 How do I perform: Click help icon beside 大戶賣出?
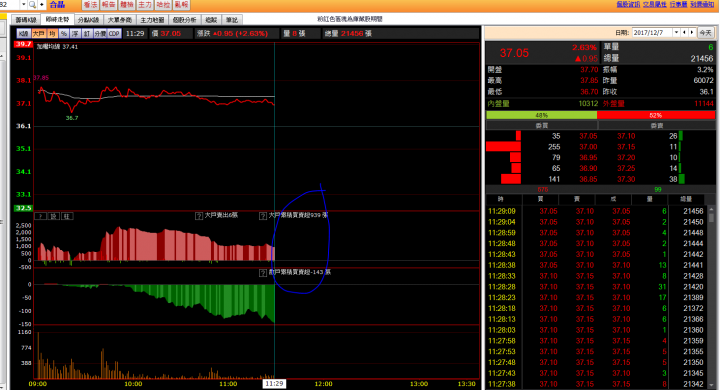(199, 216)
